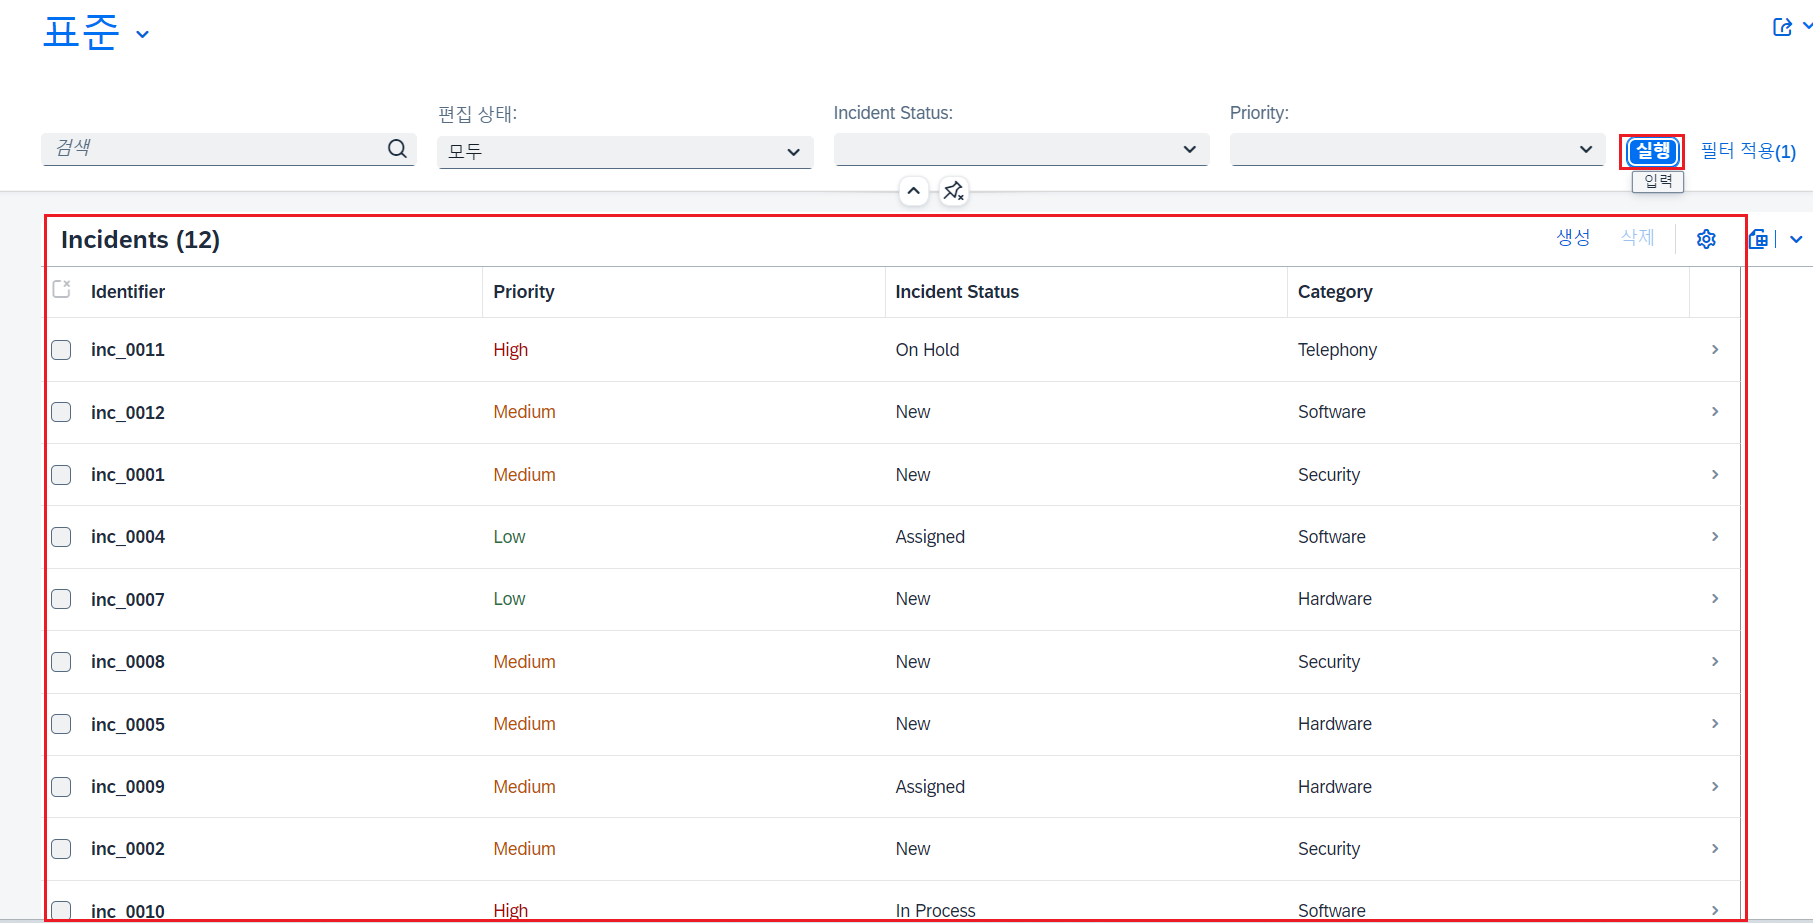
Task: Click the Category column header
Action: [x=1335, y=292]
